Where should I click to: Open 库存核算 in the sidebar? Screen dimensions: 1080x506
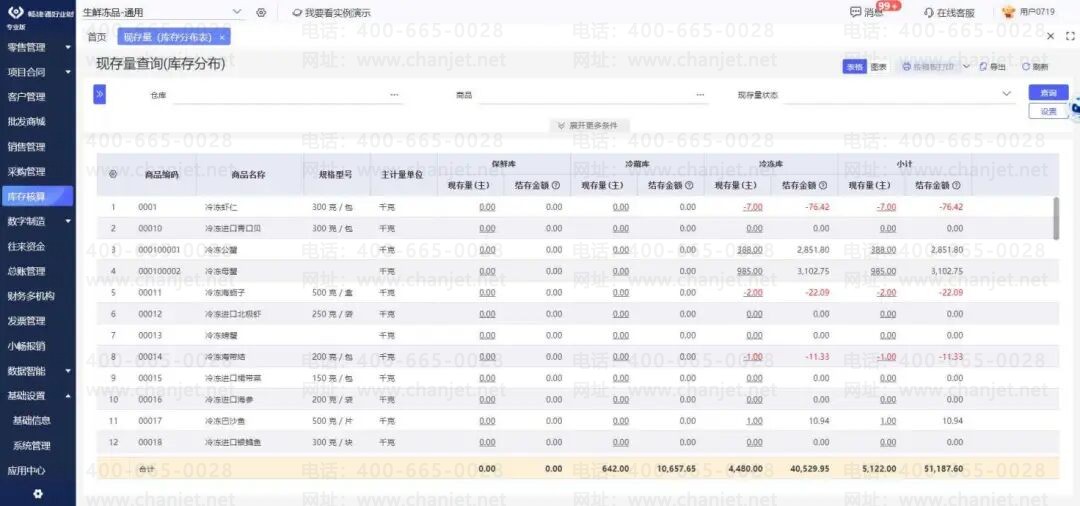tap(37, 196)
